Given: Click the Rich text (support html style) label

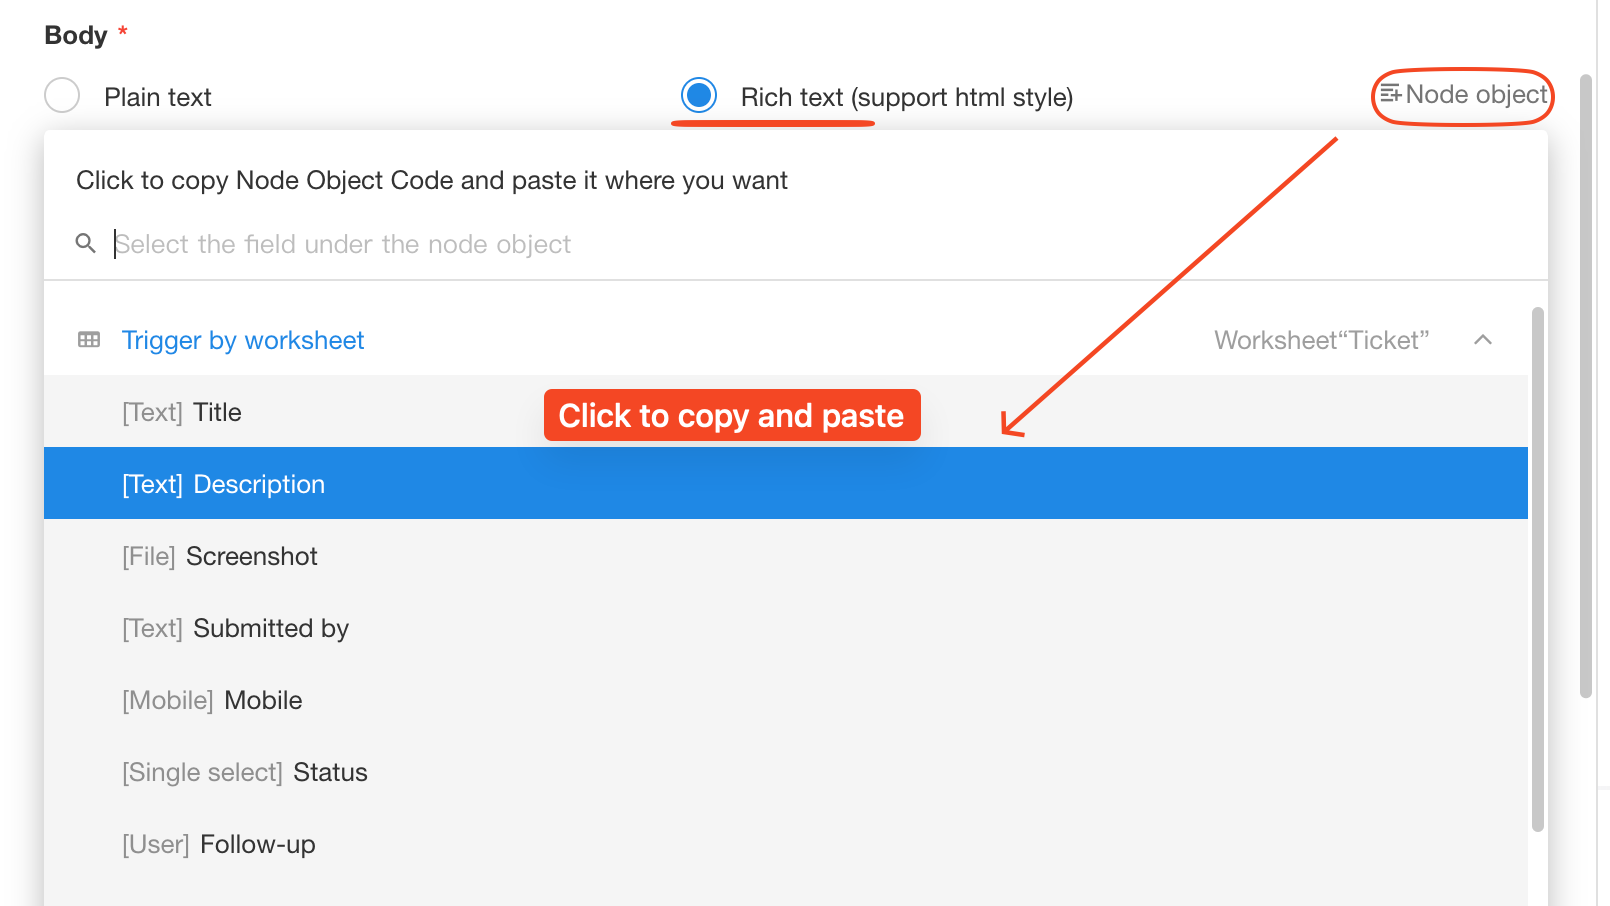Looking at the screenshot, I should click(907, 97).
